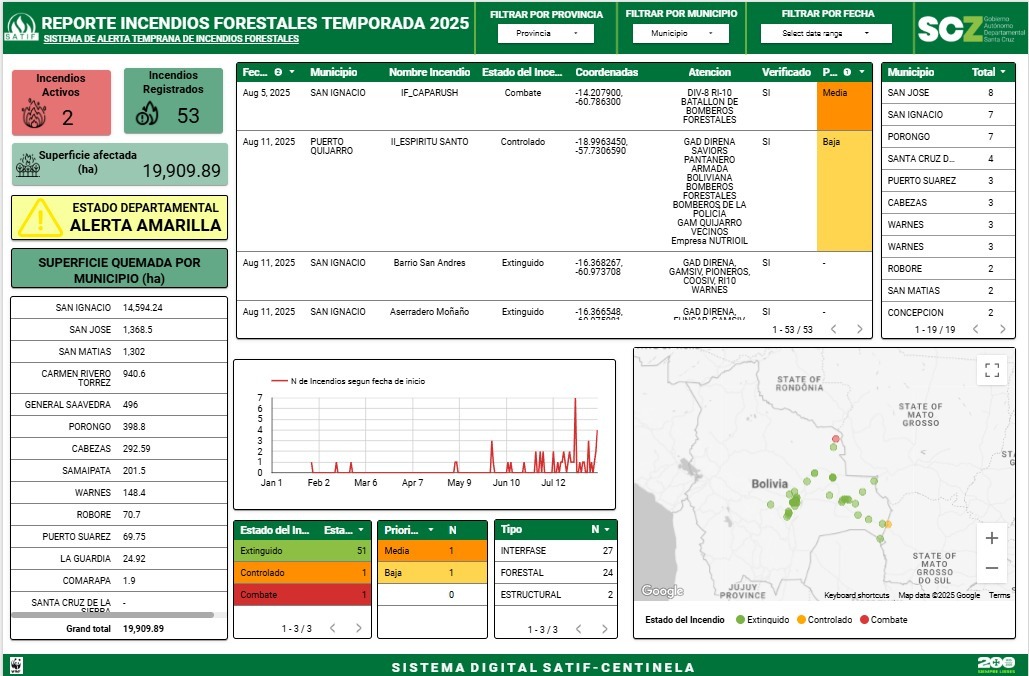Sort by the Nombre Incendio column header

tap(429, 72)
